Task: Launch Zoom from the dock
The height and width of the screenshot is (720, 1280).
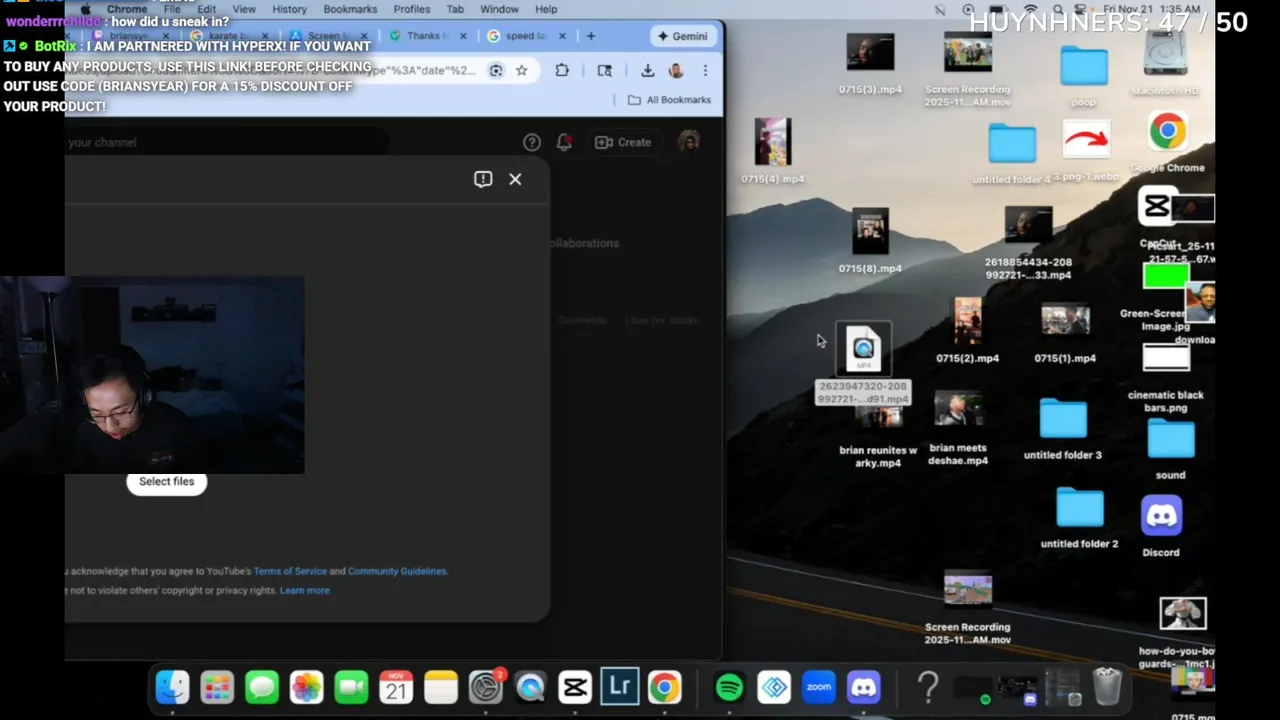Action: click(819, 687)
